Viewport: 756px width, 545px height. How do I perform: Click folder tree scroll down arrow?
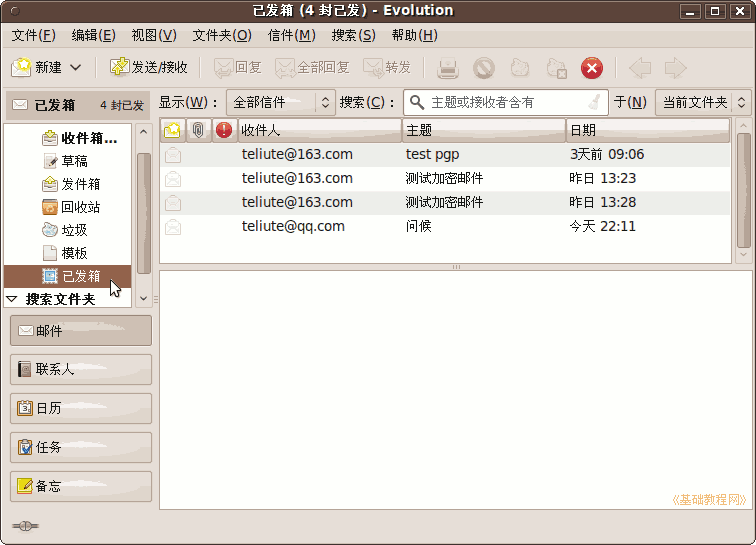(x=143, y=299)
